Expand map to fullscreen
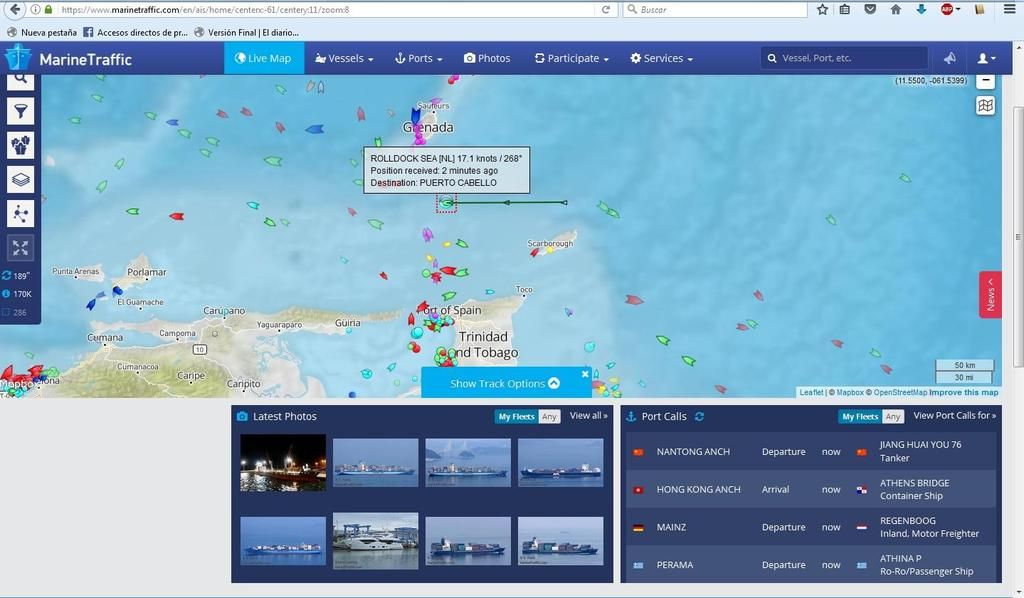The image size is (1024, 598). 20,247
